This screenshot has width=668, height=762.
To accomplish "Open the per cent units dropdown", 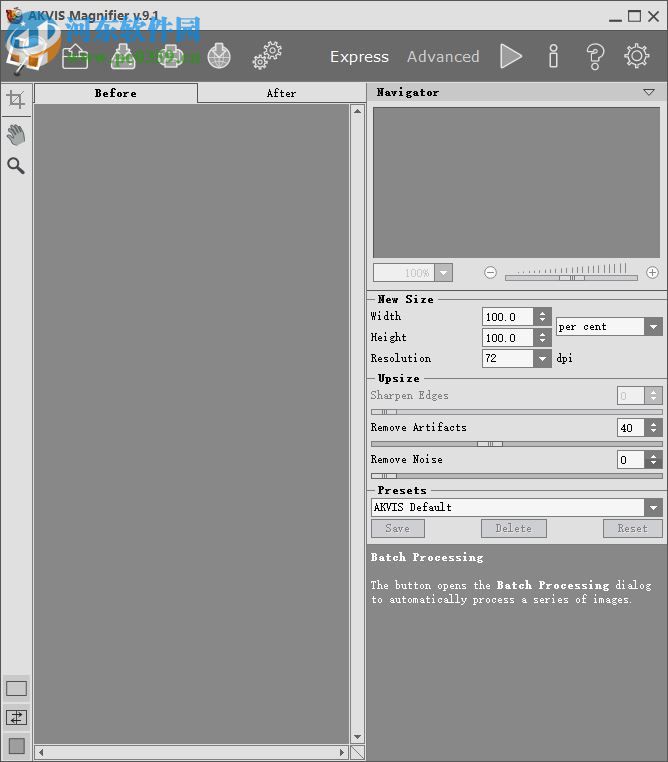I will [x=653, y=327].
